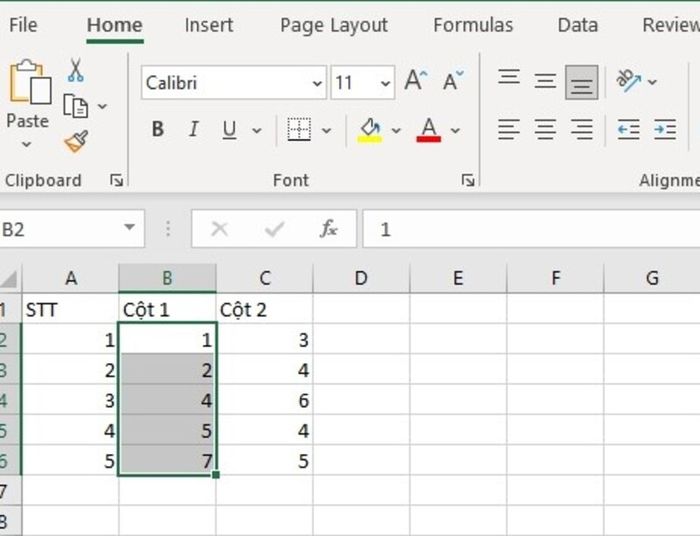This screenshot has height=536, width=700.
Task: Select the Home ribbon tab
Action: [x=115, y=25]
